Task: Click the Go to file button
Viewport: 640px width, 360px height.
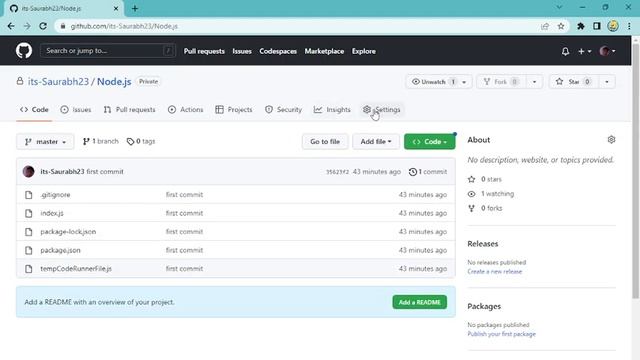Action: (325, 142)
